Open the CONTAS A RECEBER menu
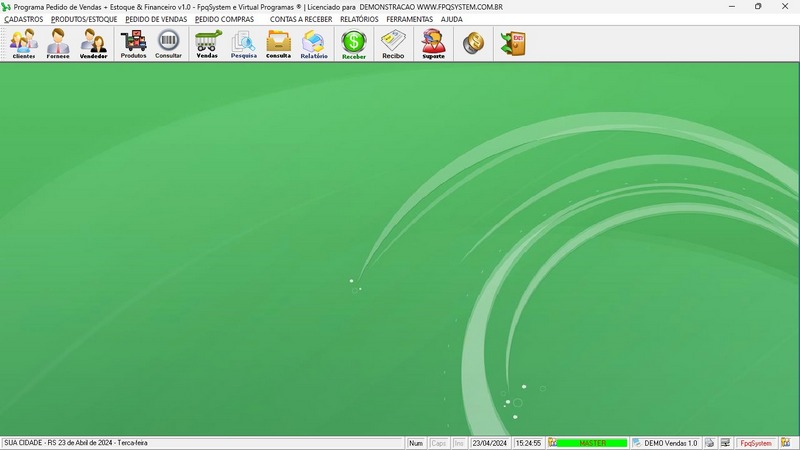Screen dimensions: 800x450 [301, 19]
